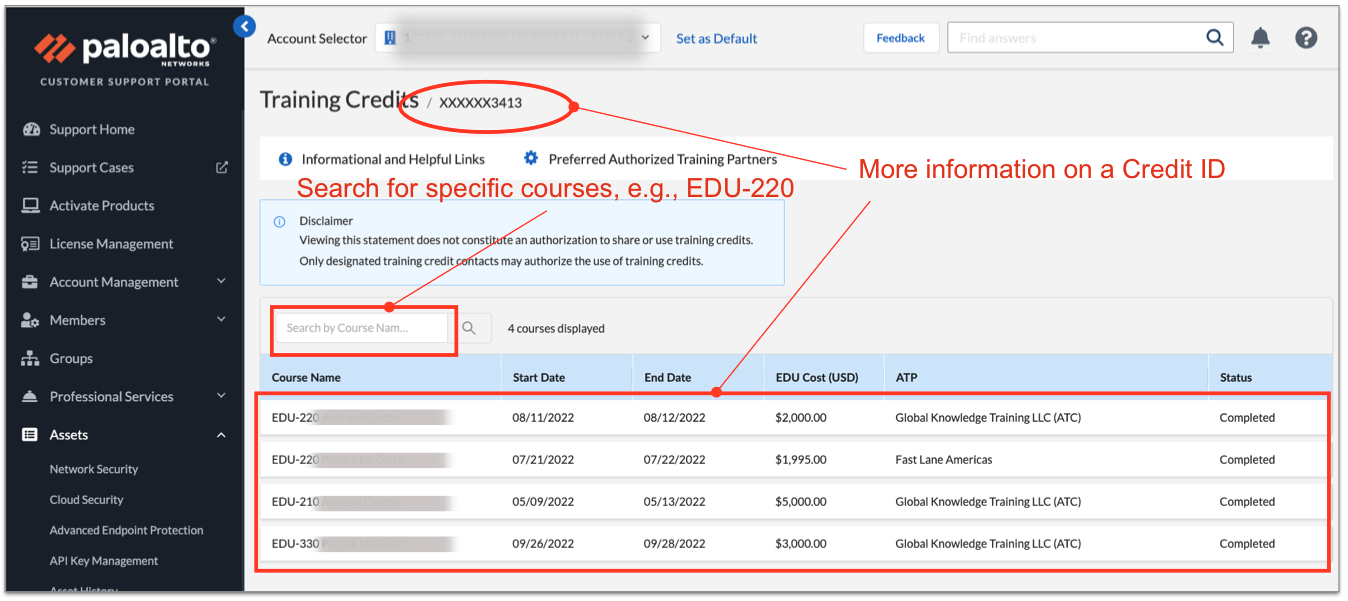
Task: Click the Professional Services icon
Action: tap(30, 396)
